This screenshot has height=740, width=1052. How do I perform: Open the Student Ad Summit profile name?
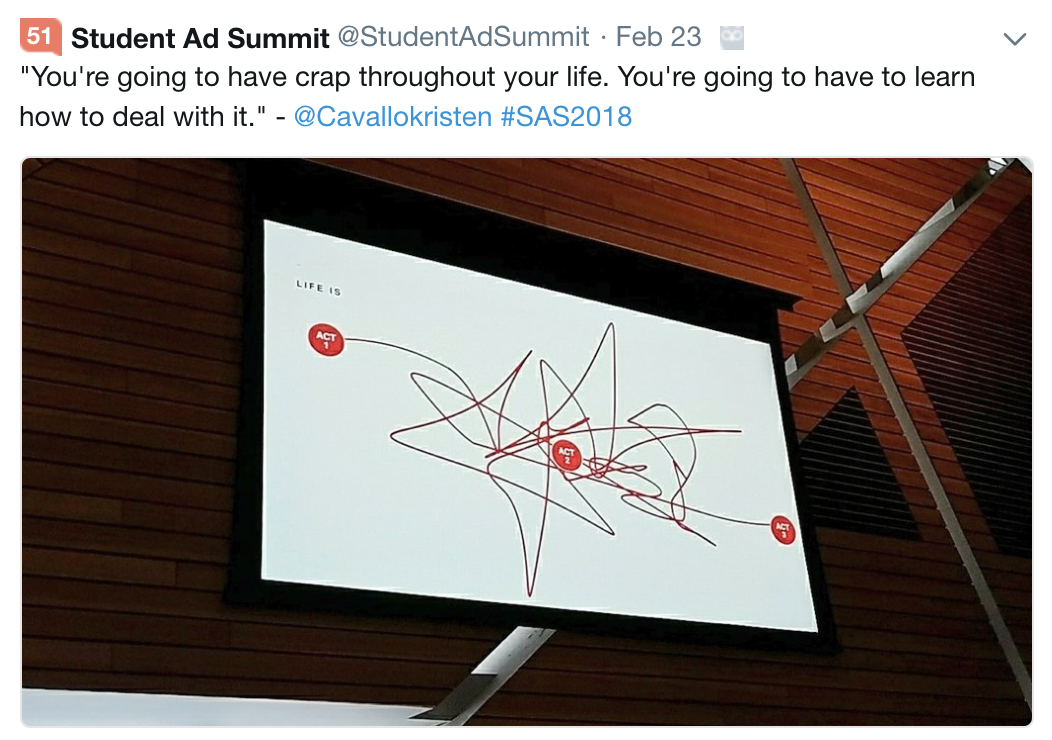[x=200, y=38]
